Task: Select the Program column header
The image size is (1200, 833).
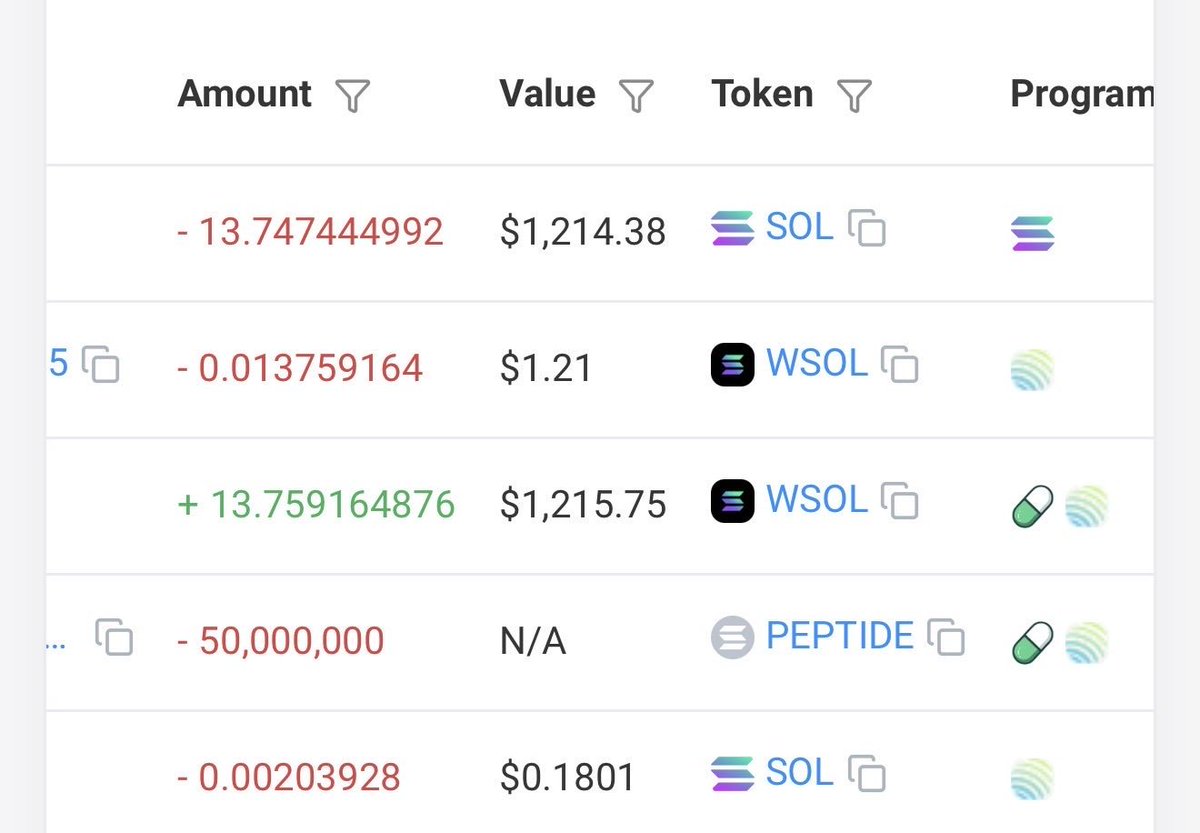Action: point(1081,94)
